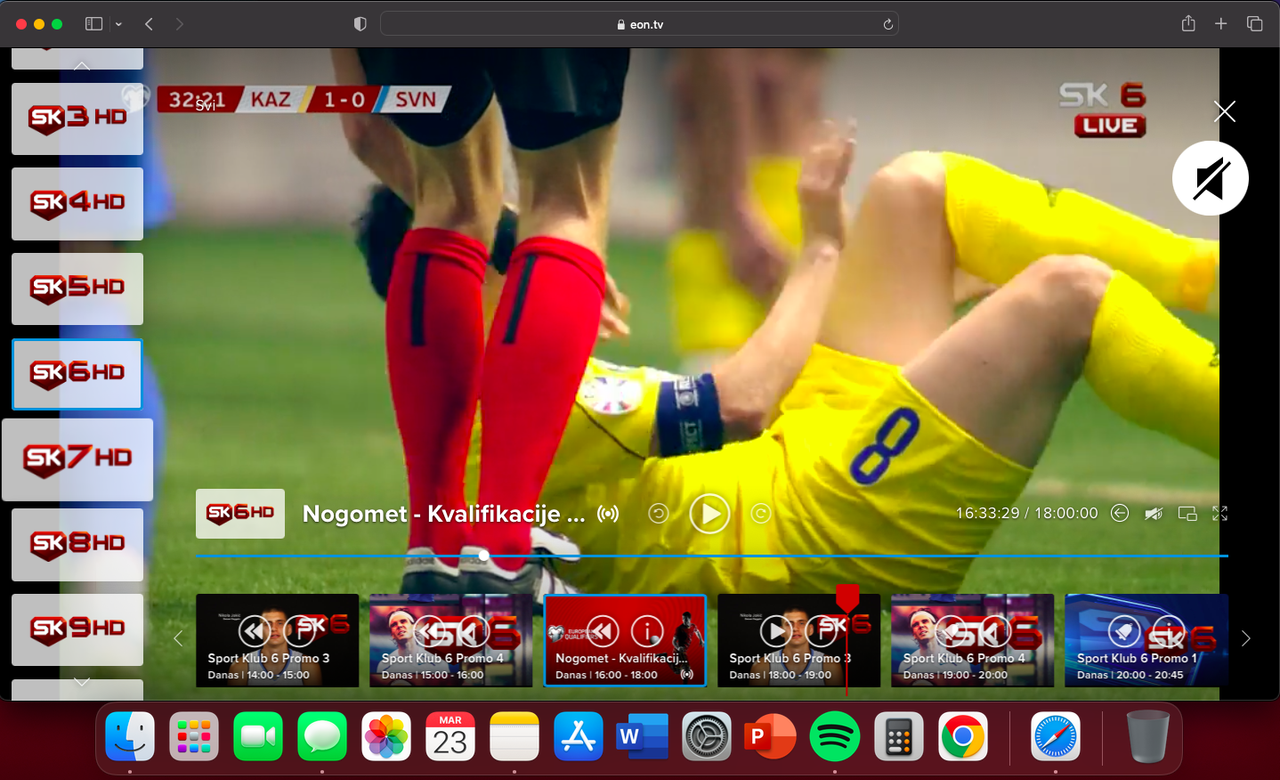1280x780 pixels.
Task: Go to previous channel arrow icon
Action: pyautogui.click(x=1120, y=513)
